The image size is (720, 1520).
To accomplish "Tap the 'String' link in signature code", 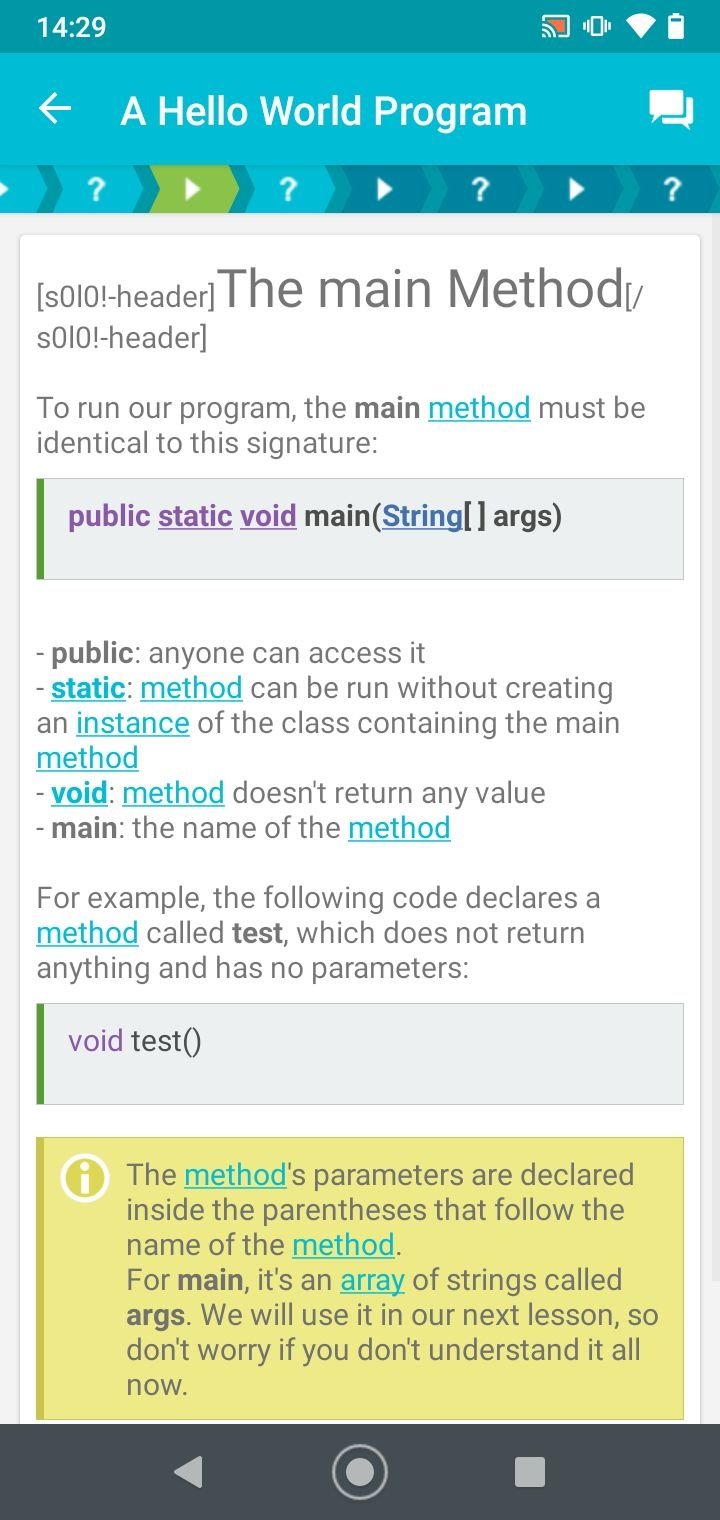I will [x=422, y=516].
